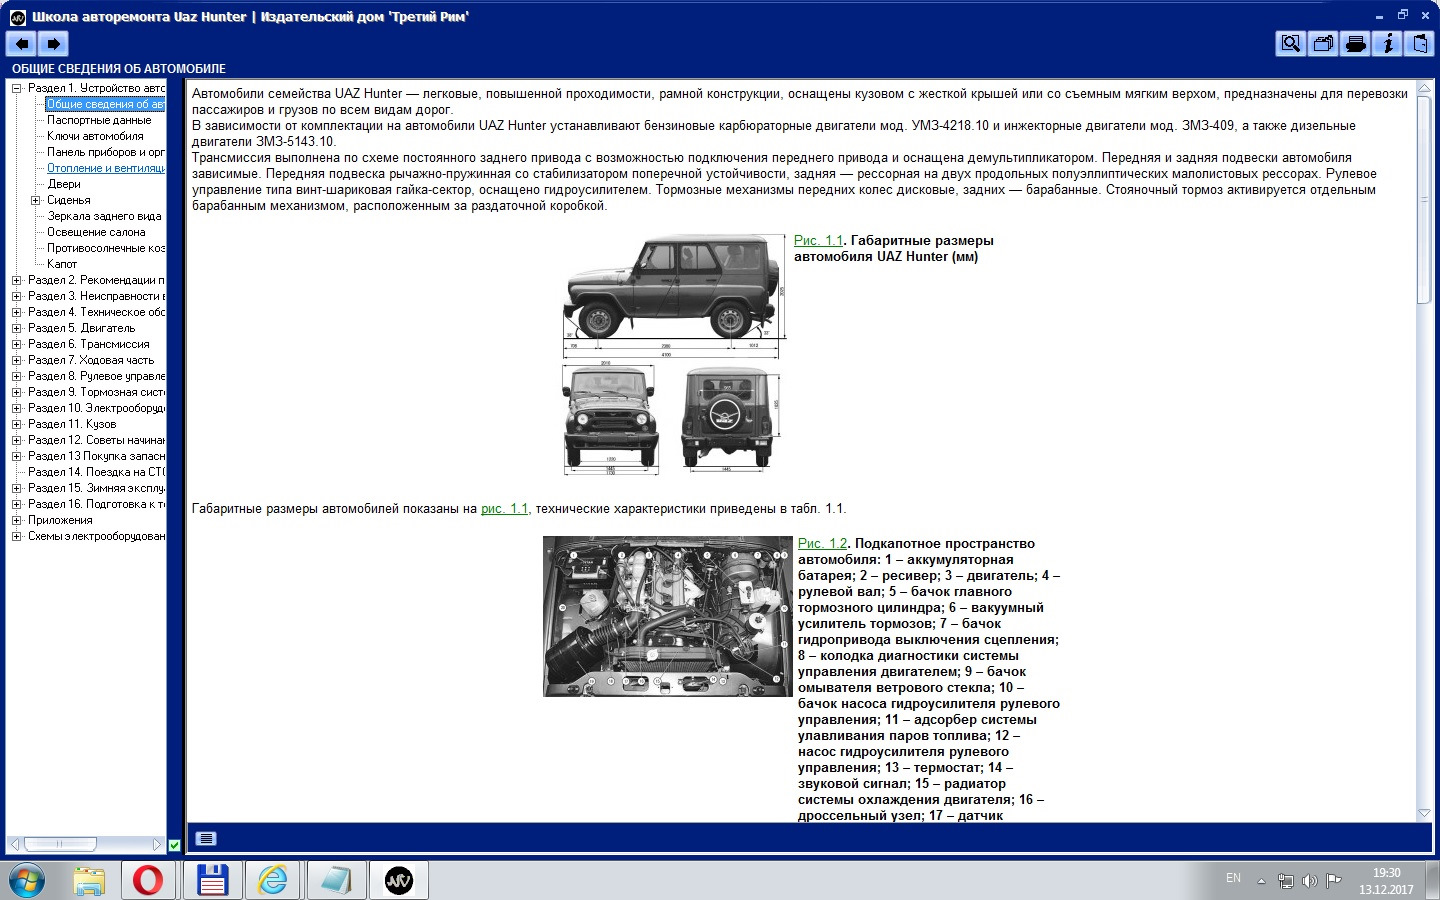Go back with the left arrow button
Screen dimensions: 1440x900
[21, 43]
